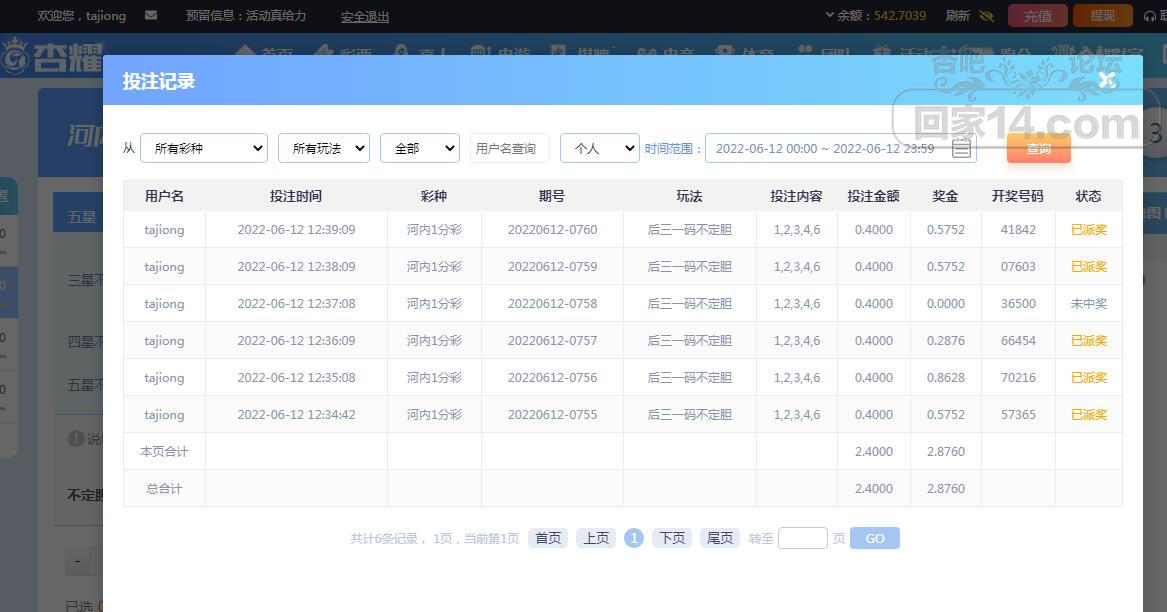This screenshot has height=612, width=1167.
Task: Click the 安全退出 logout link
Action: 365,17
